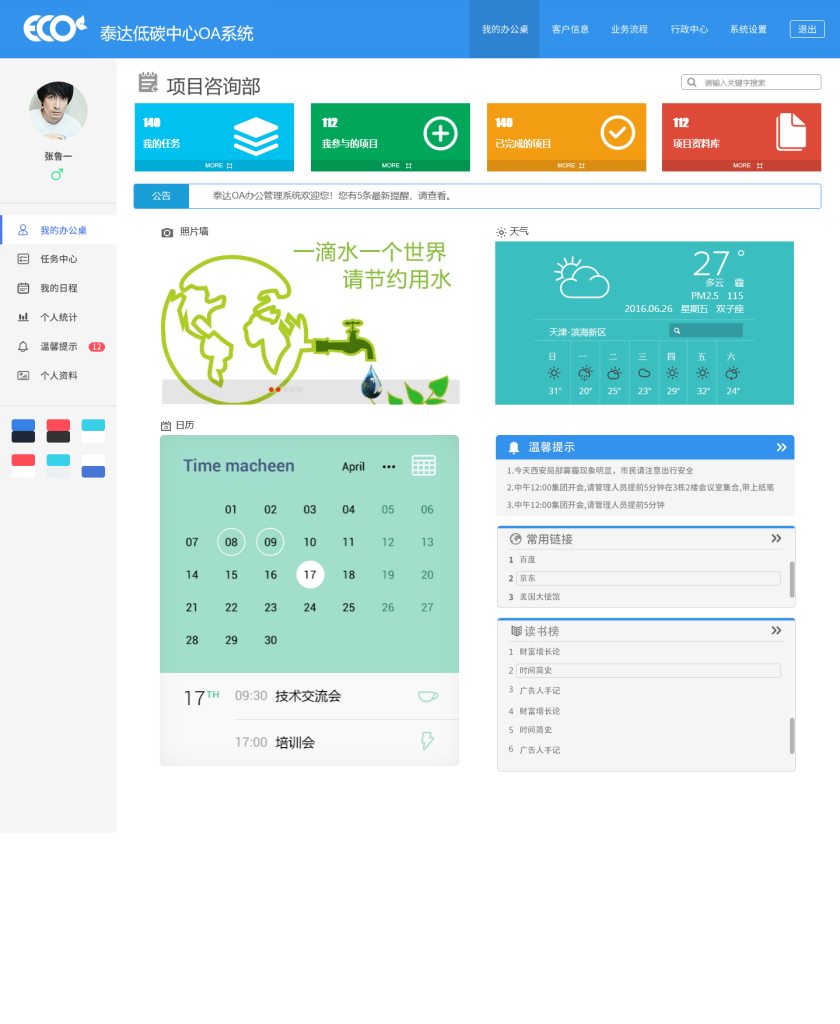Open MORE link on the 我的任务 card
840x1024 pixels.
213,163
